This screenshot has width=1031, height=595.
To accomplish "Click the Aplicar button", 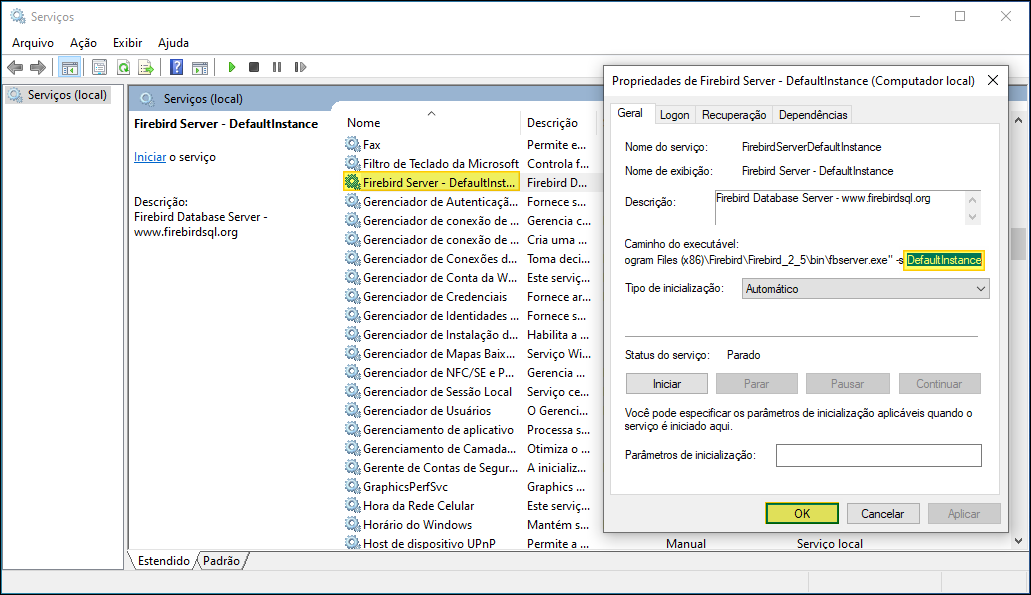I will click(x=964, y=513).
